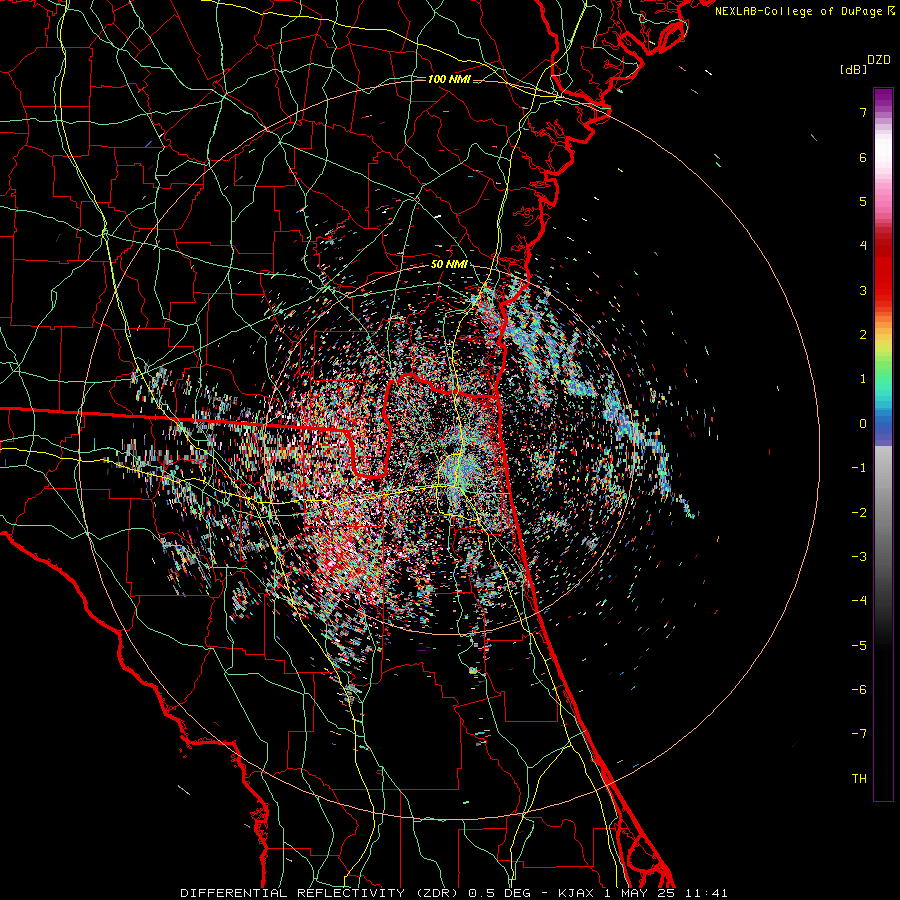Click the -1 value on color scale
900x900 pixels.
coord(859,468)
